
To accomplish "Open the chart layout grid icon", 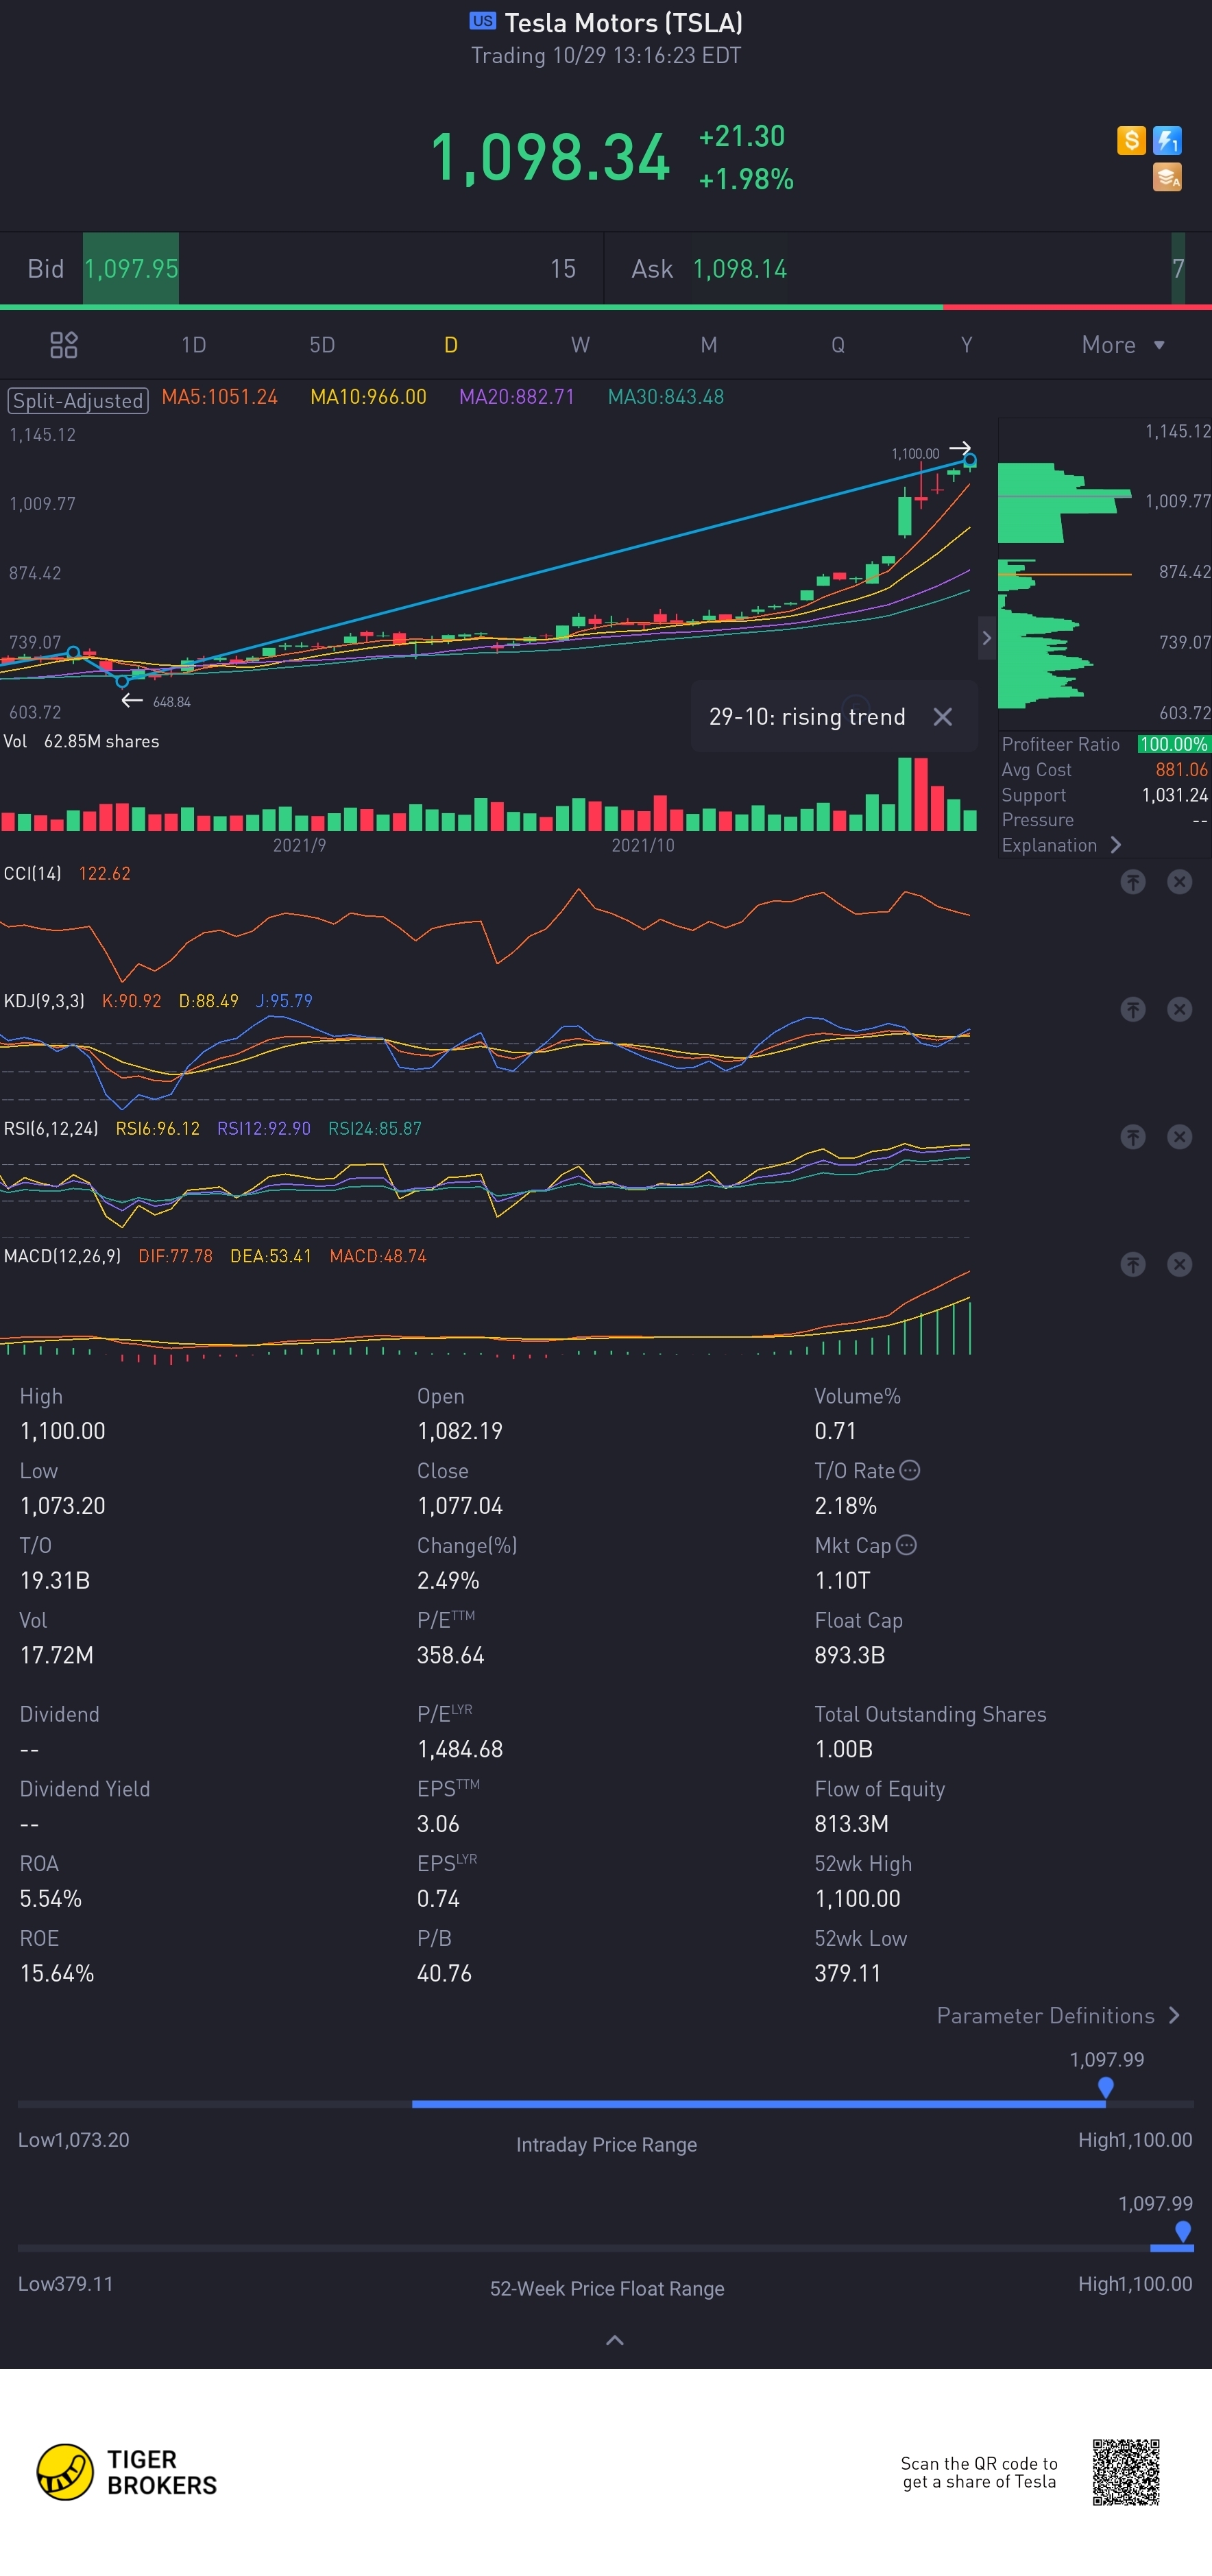I will 64,345.
